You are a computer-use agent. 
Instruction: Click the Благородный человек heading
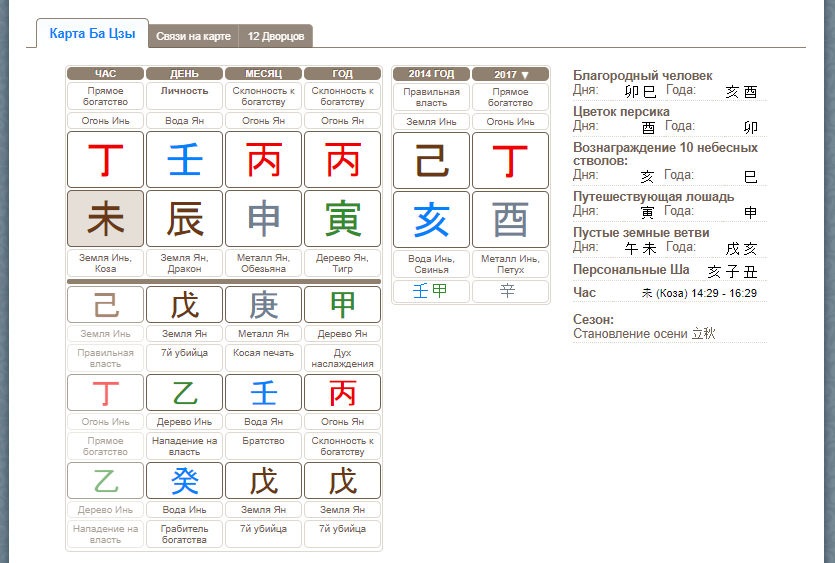pos(642,76)
